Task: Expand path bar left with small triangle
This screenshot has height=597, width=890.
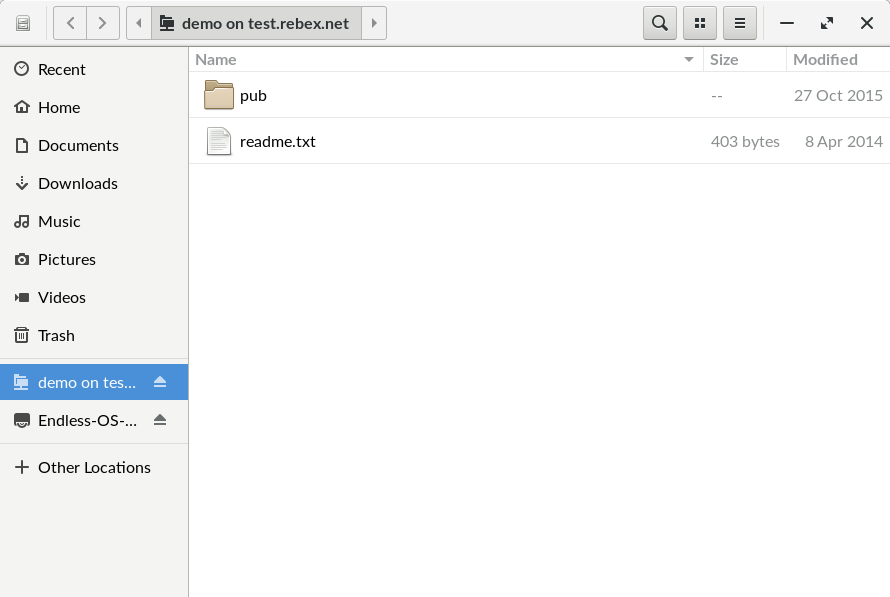Action: coord(139,23)
